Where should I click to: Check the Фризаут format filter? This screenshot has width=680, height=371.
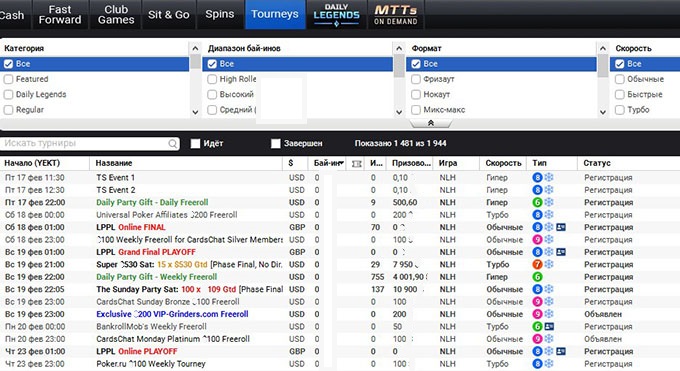point(416,79)
